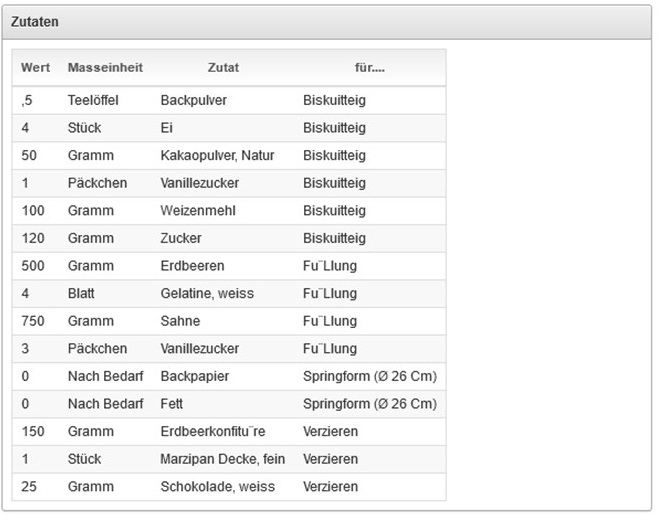Click the Backpapier cell

tap(194, 376)
